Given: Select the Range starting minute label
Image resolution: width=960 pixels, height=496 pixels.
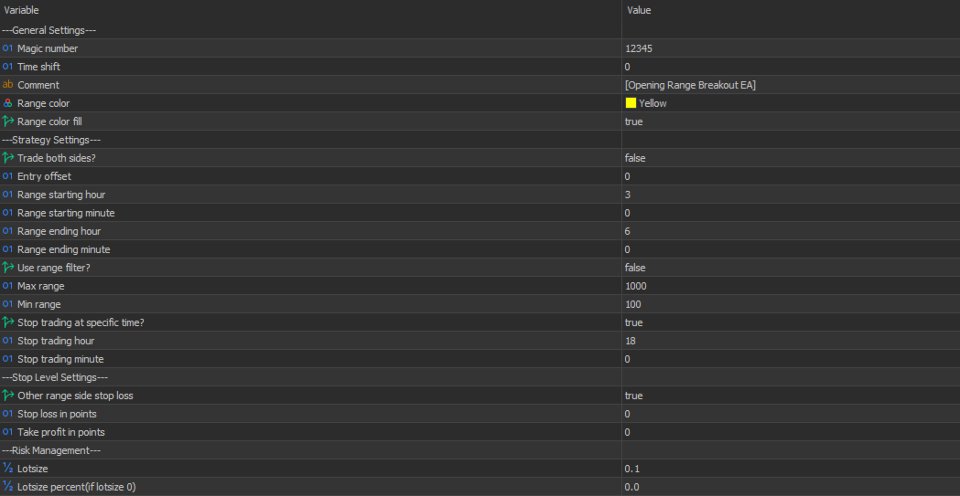Looking at the screenshot, I should (66, 212).
